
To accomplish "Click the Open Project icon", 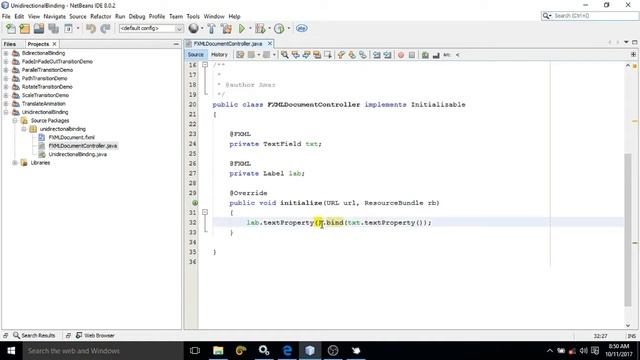I will (x=39, y=29).
